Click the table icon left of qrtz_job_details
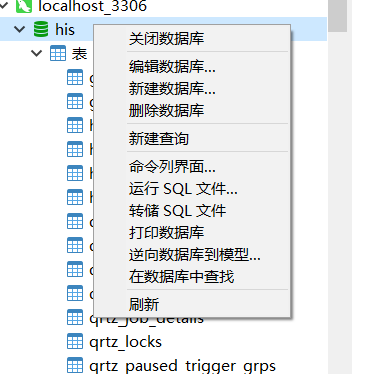Screen dimensions: 381x374 point(75,317)
